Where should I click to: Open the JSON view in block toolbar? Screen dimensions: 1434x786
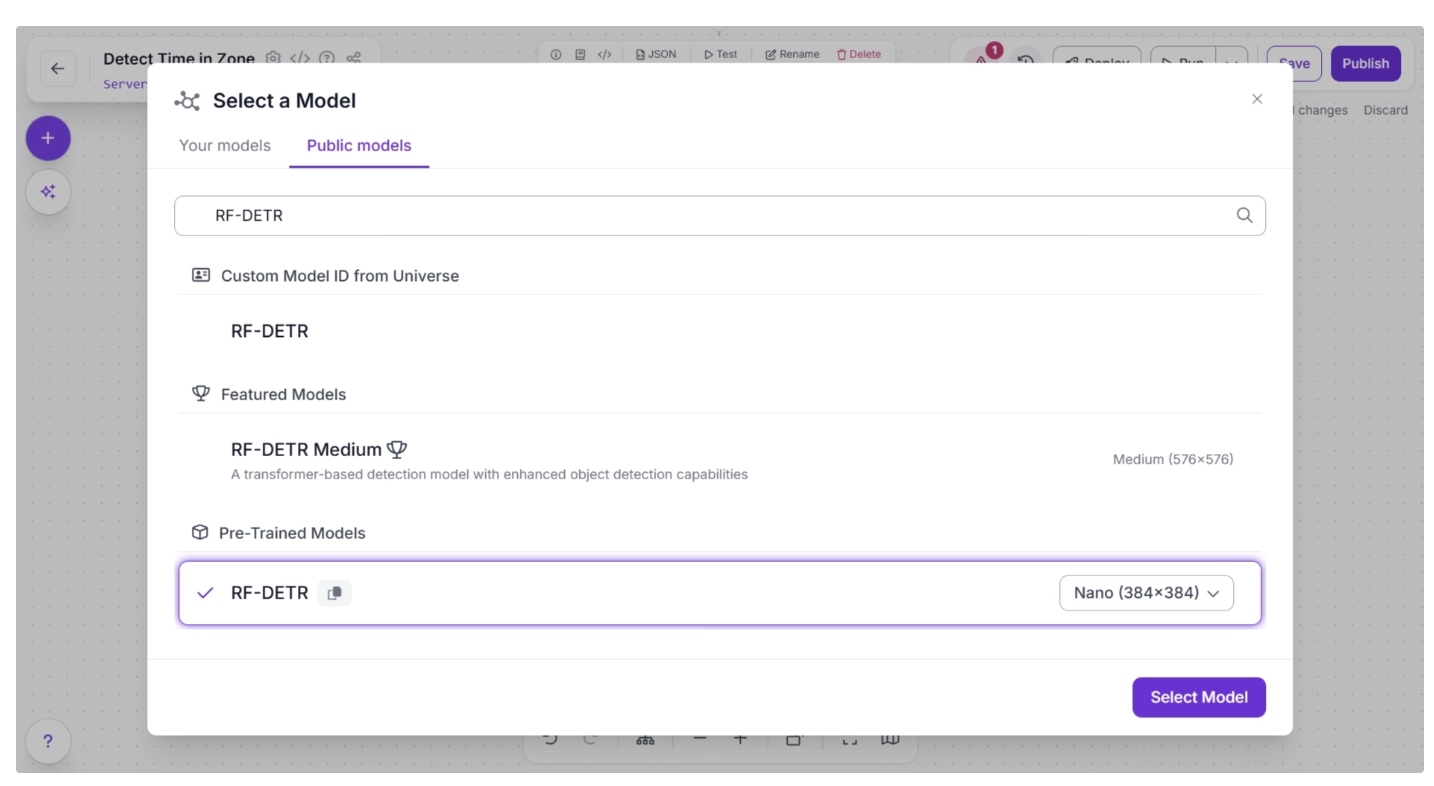[656, 55]
